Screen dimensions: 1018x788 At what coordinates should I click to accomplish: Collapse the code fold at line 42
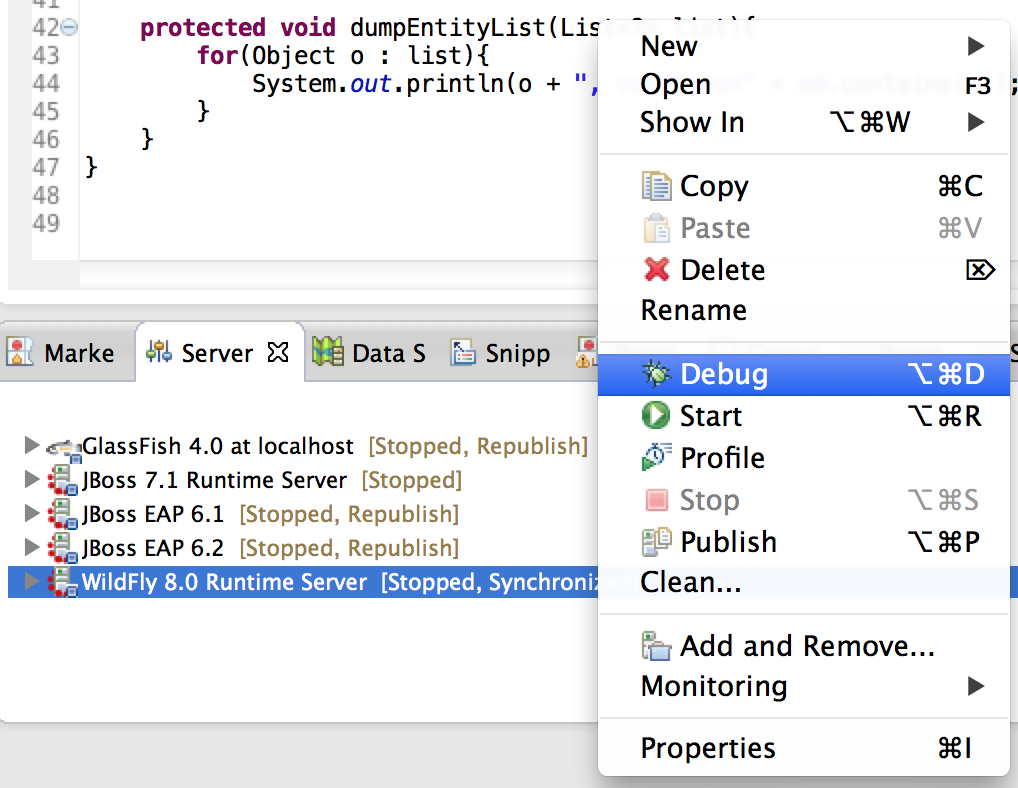pyautogui.click(x=69, y=27)
